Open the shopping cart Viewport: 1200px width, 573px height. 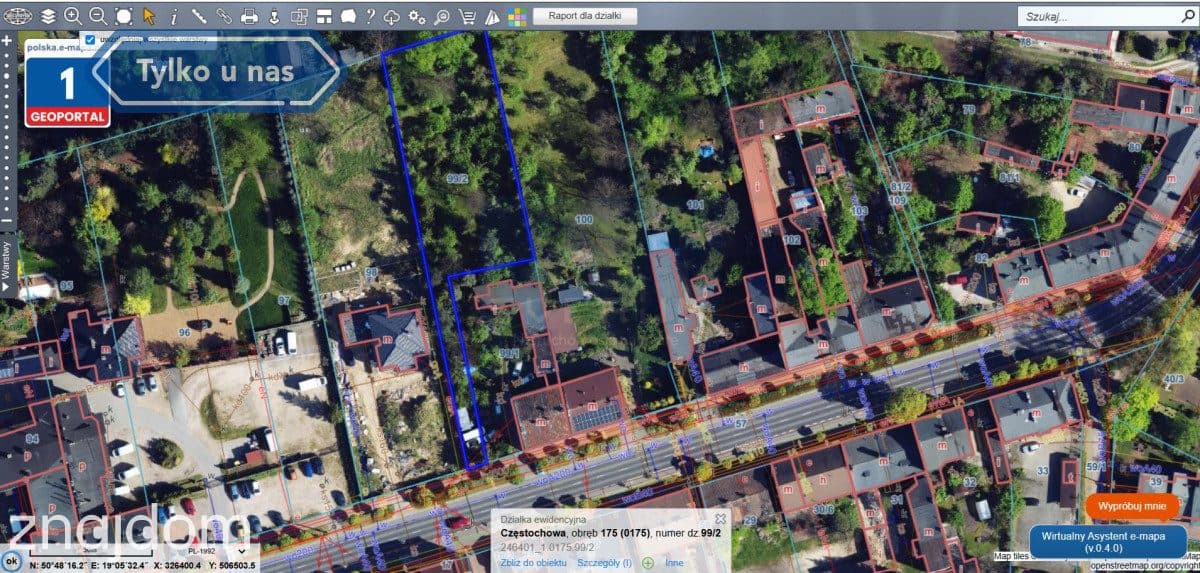coord(467,15)
